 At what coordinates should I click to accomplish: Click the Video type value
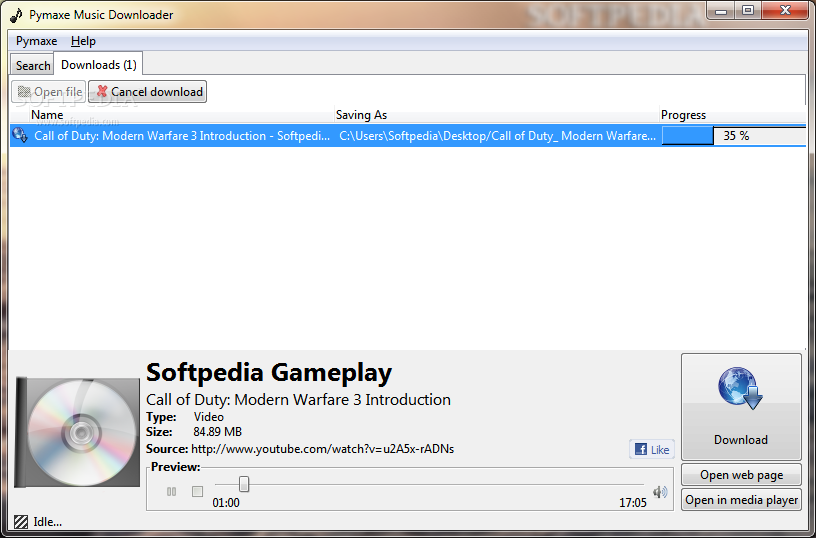click(x=209, y=417)
